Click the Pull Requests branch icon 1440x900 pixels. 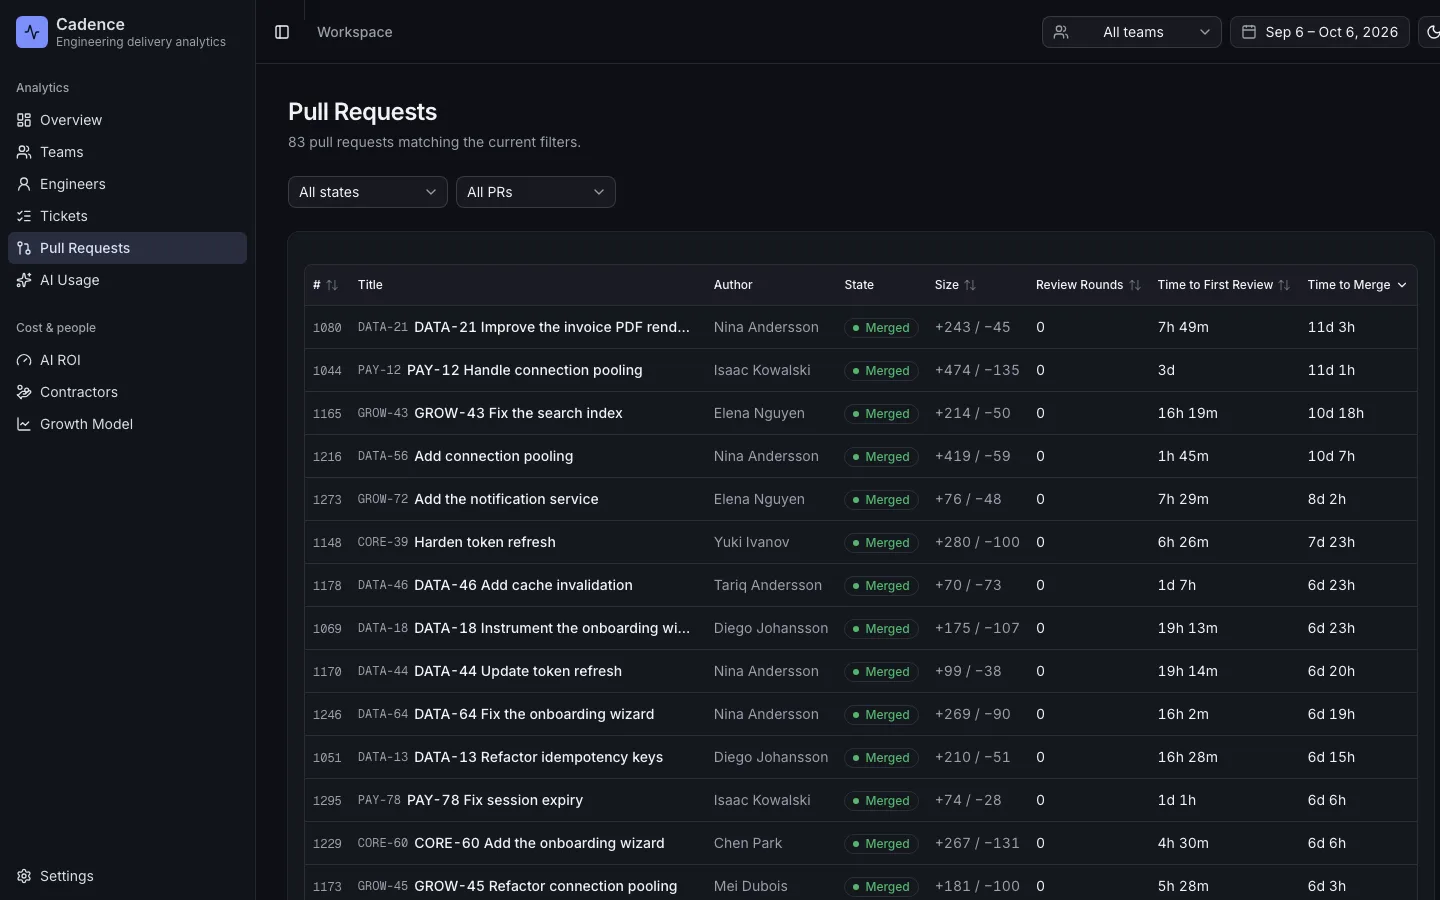click(x=24, y=248)
